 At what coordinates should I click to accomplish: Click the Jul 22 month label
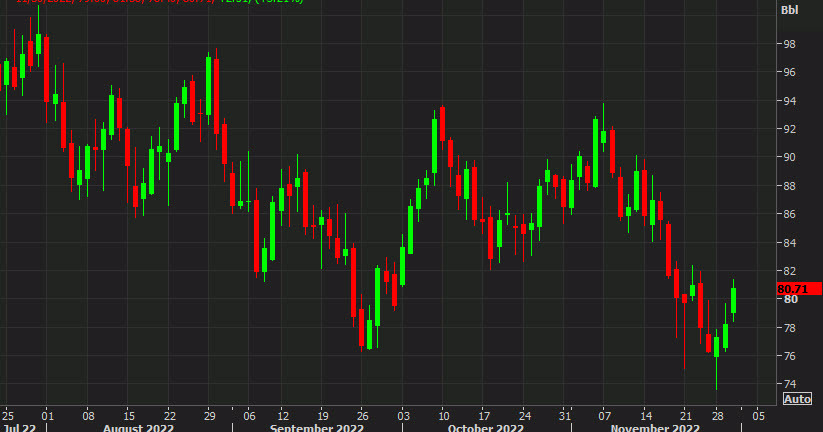(x=19, y=428)
